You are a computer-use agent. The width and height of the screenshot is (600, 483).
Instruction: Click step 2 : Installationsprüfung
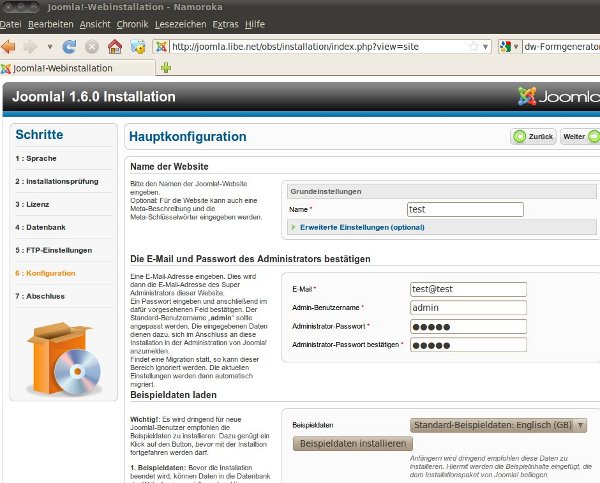coord(57,181)
